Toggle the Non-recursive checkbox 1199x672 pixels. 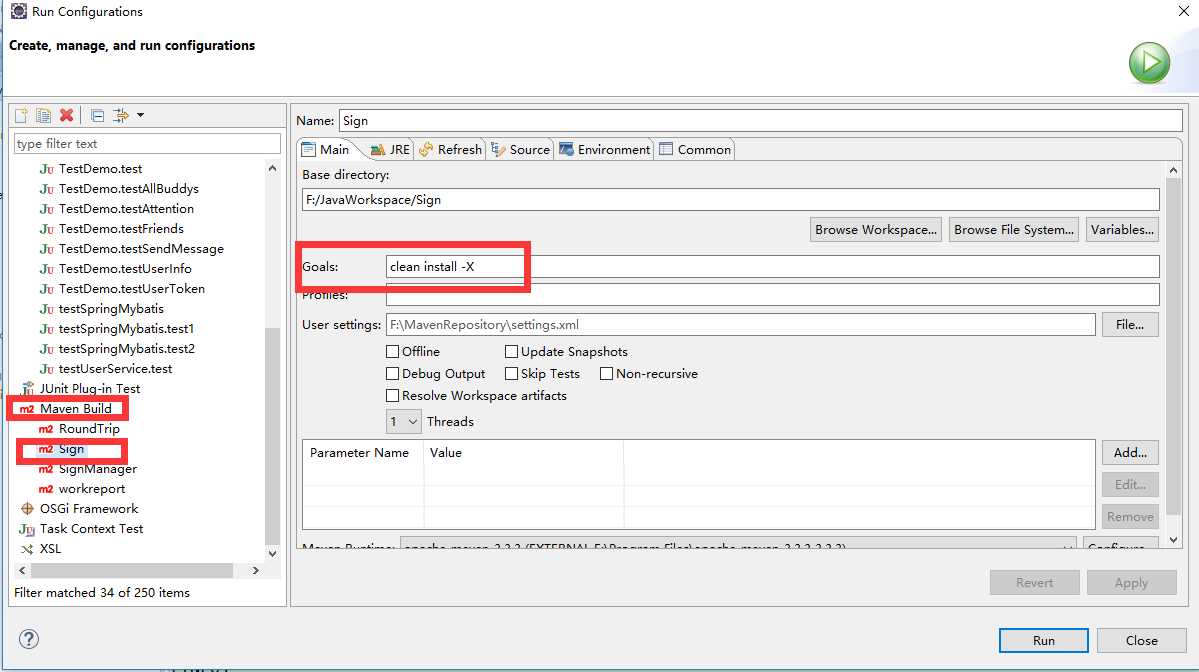(x=606, y=374)
